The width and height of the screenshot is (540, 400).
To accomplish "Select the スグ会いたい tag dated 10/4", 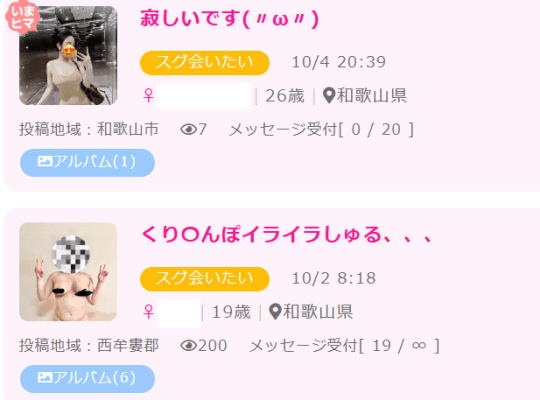I will pos(205,63).
